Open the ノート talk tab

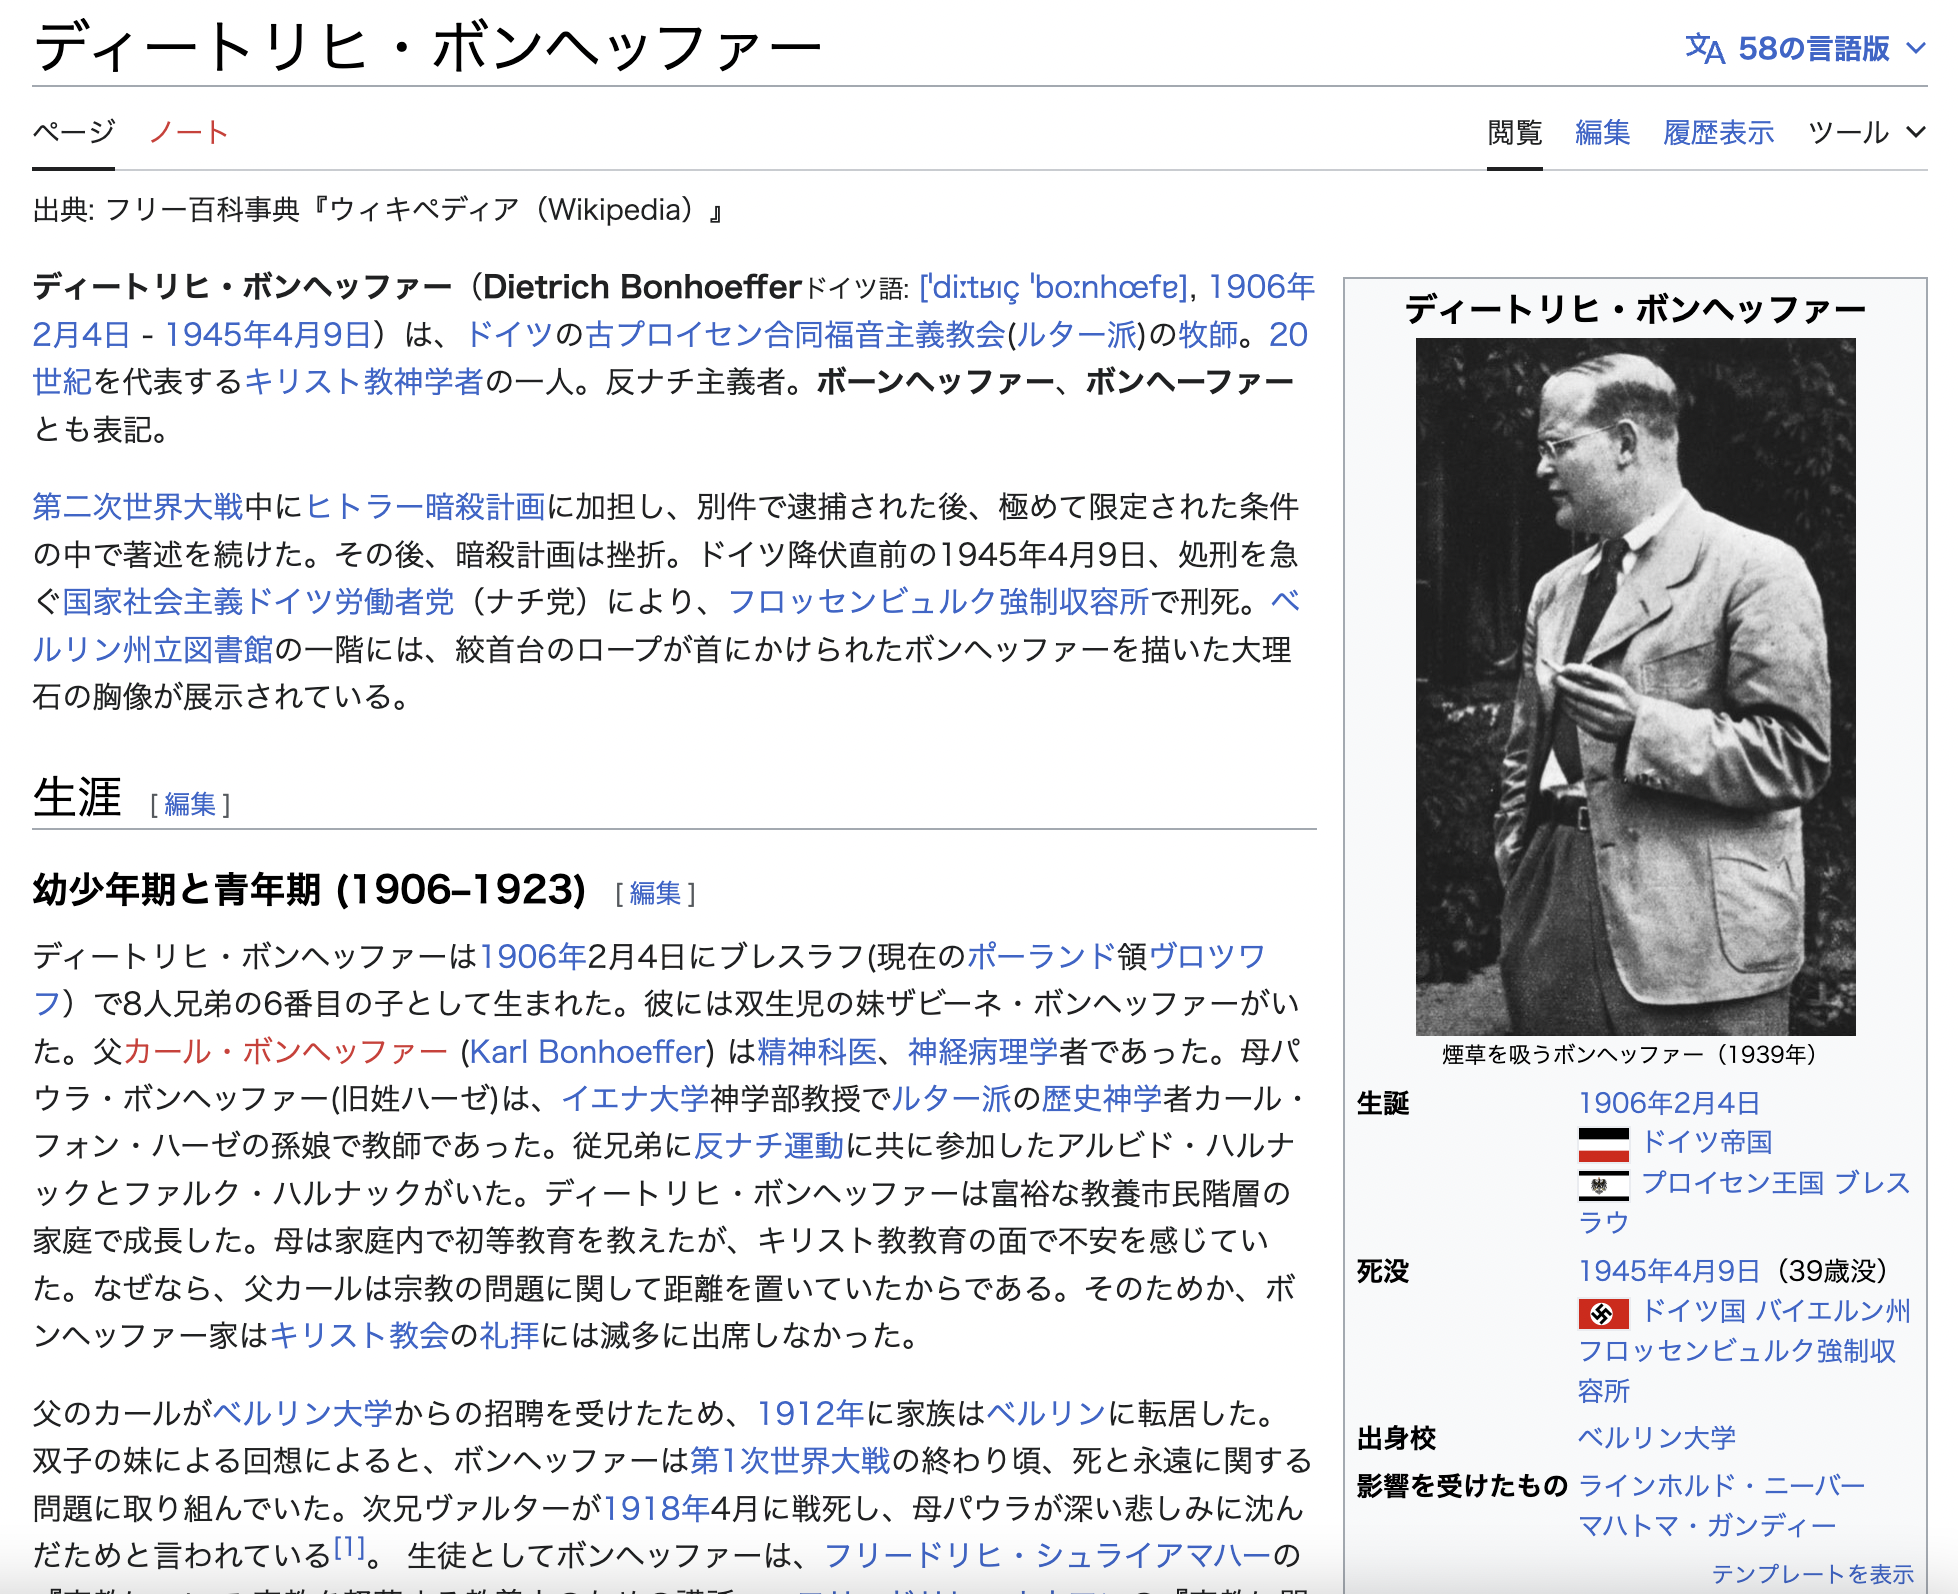(x=189, y=132)
